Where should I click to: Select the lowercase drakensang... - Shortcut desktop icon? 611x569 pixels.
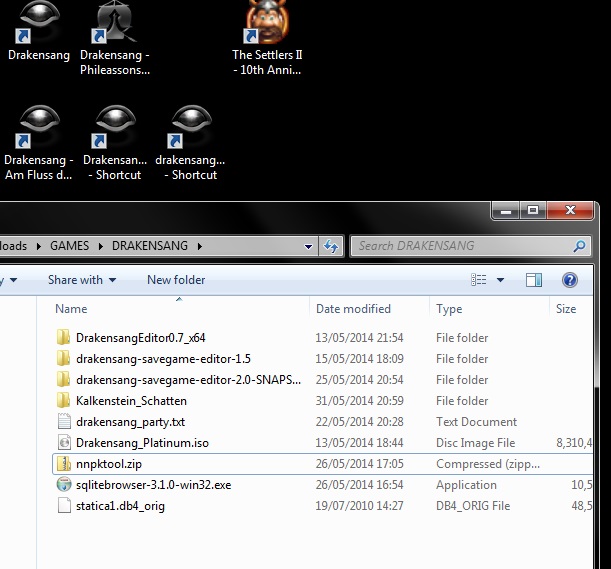[191, 127]
